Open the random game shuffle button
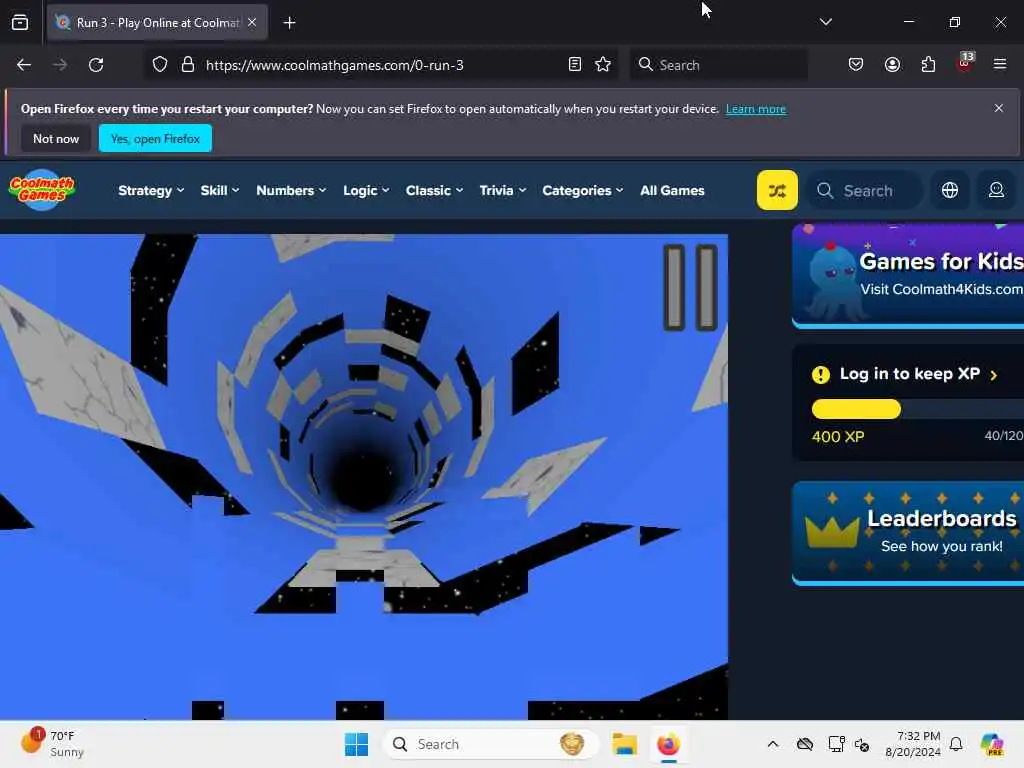 point(776,190)
